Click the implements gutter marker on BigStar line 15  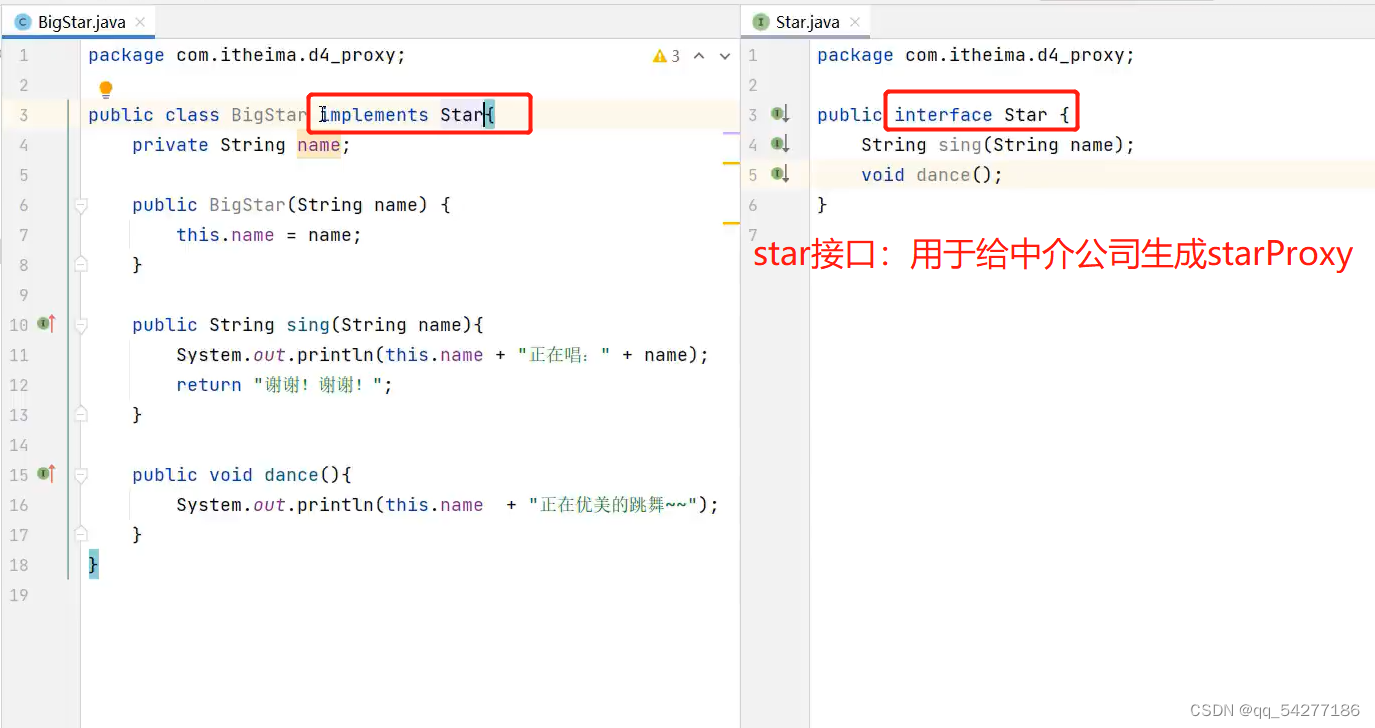point(45,474)
